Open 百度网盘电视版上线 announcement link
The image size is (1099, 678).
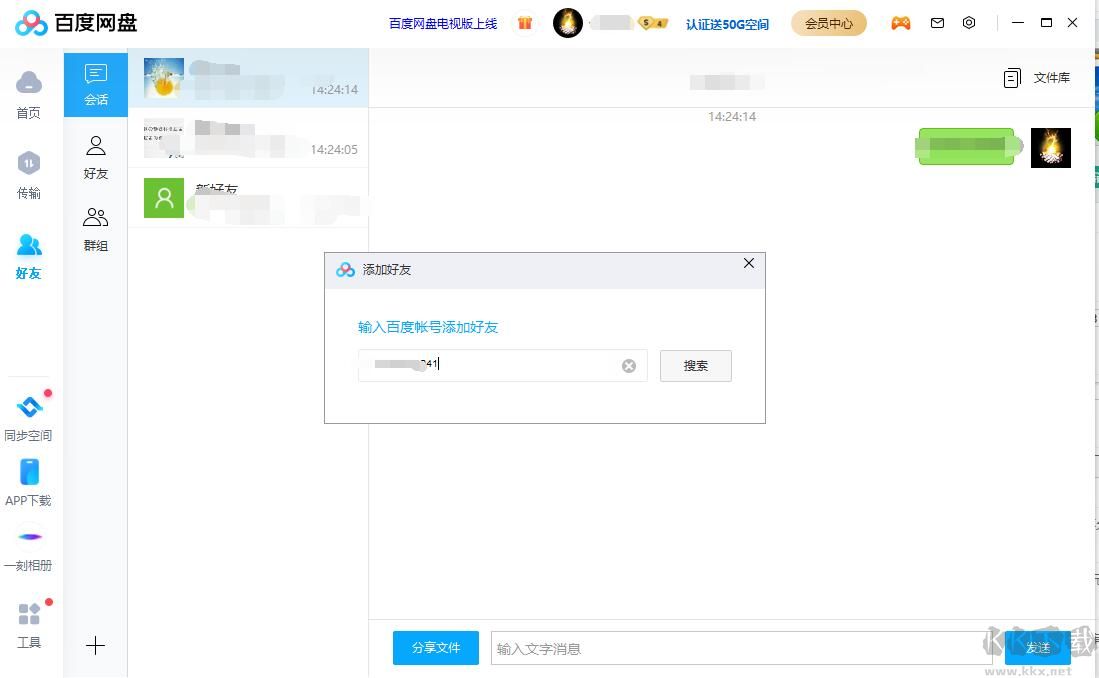click(442, 23)
